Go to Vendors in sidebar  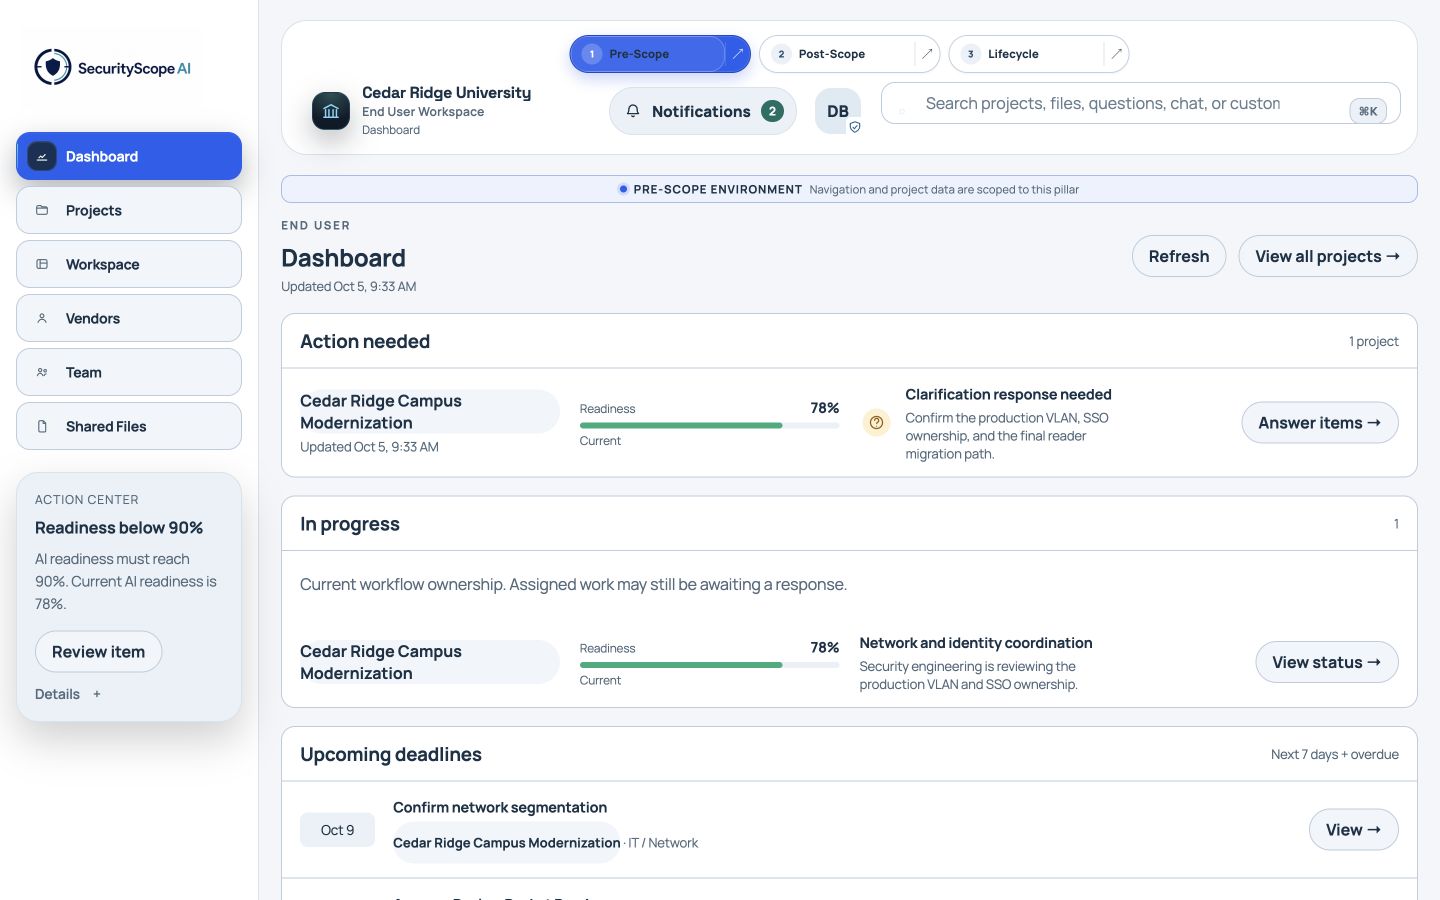click(129, 318)
